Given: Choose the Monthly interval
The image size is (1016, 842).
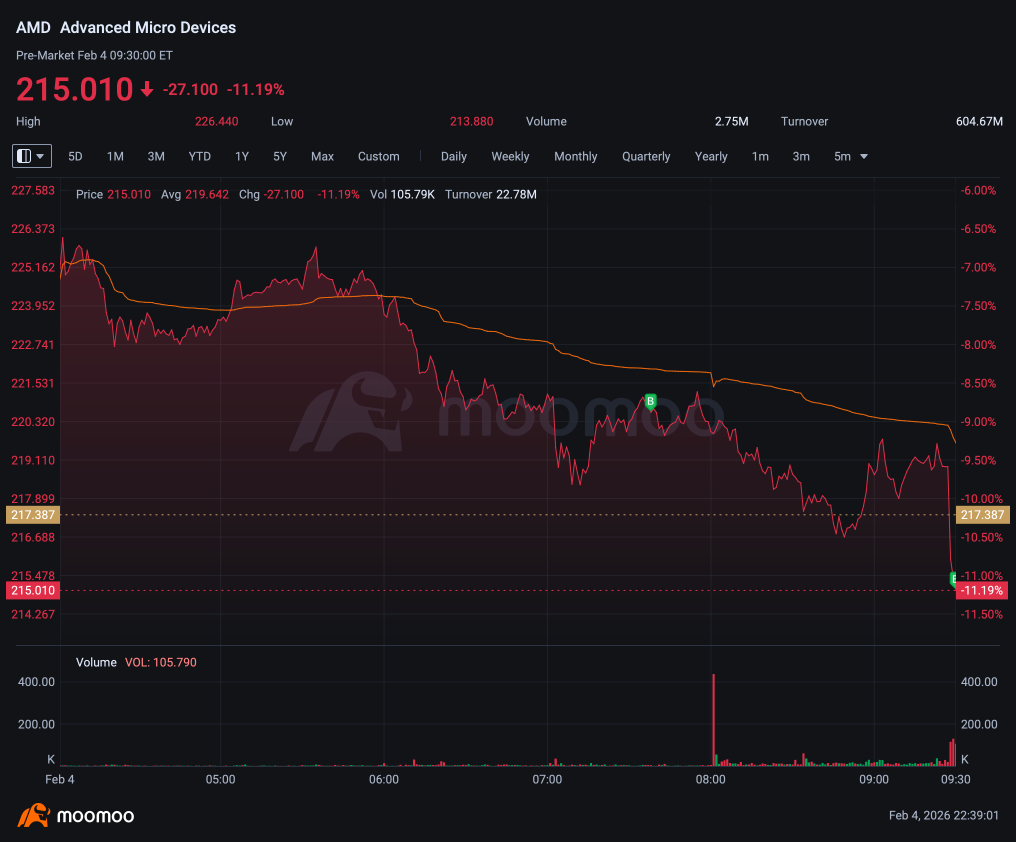Looking at the screenshot, I should [x=575, y=157].
